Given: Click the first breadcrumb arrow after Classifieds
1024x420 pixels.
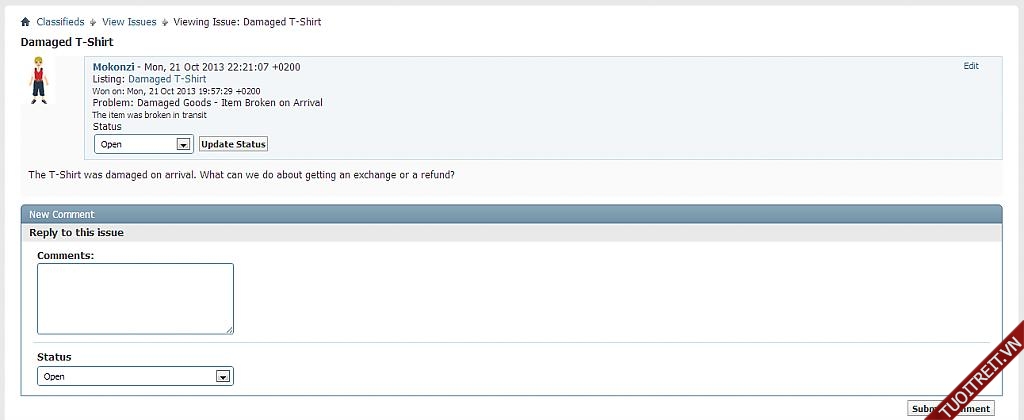Looking at the screenshot, I should point(93,22).
